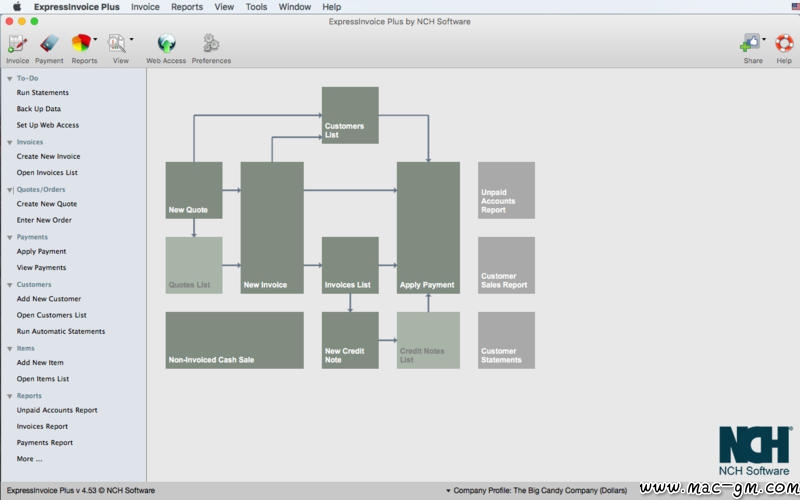Click Invoices Report link
The width and height of the screenshot is (800, 500).
42,426
